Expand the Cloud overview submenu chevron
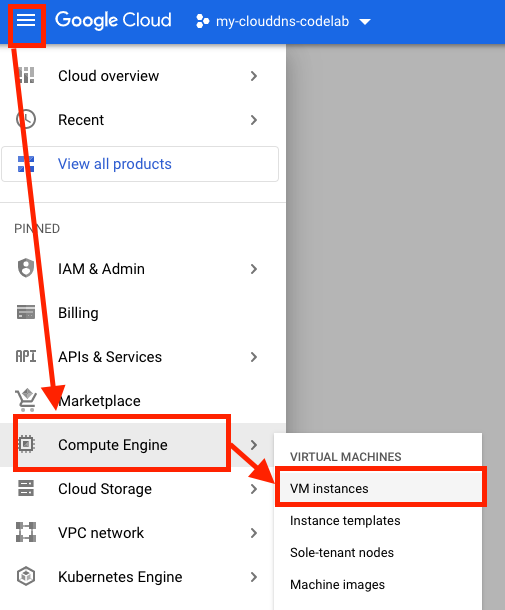This screenshot has height=610, width=505. [254, 76]
